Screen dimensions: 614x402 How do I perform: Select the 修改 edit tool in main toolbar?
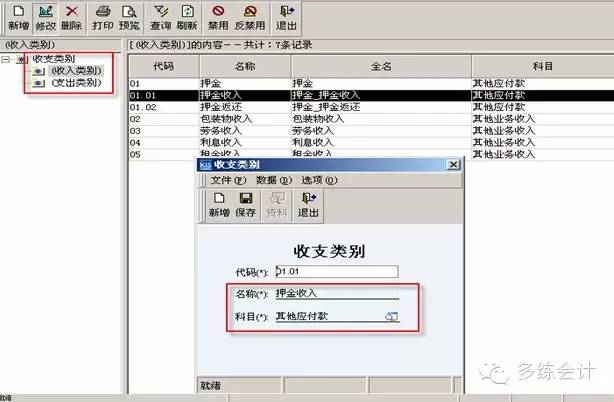coord(45,18)
